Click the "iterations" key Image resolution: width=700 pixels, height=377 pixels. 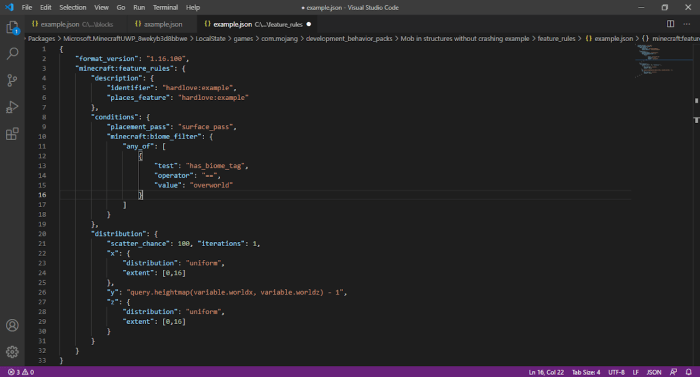click(221, 243)
